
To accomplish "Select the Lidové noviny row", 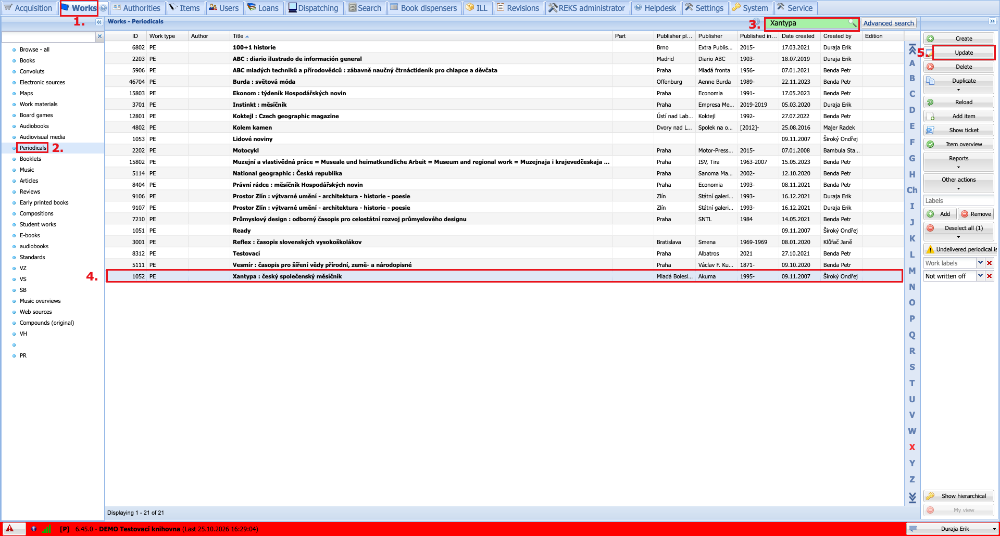I will [504, 138].
